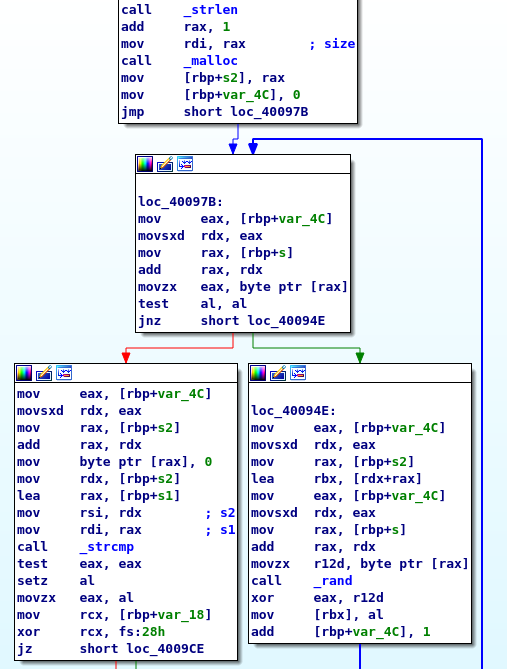Select 'mov [rbx], al' instruction
Screen dimensions: 507x669
tap(317, 615)
